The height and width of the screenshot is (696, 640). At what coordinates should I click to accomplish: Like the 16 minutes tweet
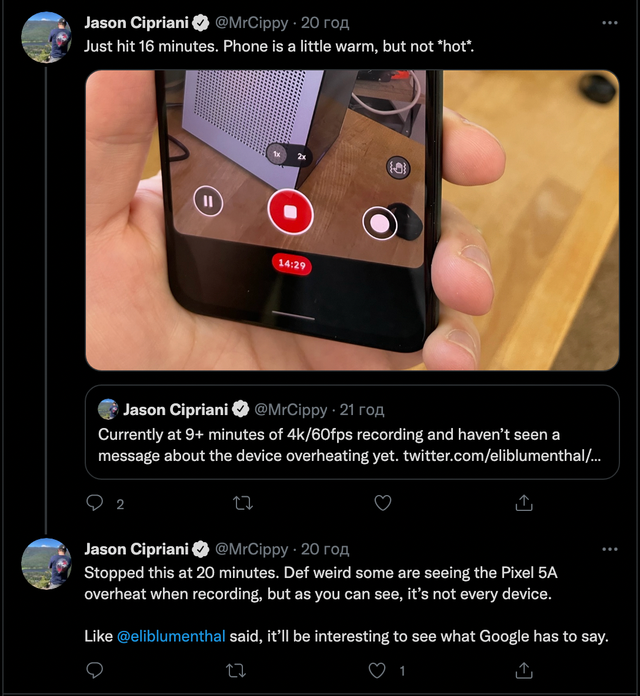(382, 503)
